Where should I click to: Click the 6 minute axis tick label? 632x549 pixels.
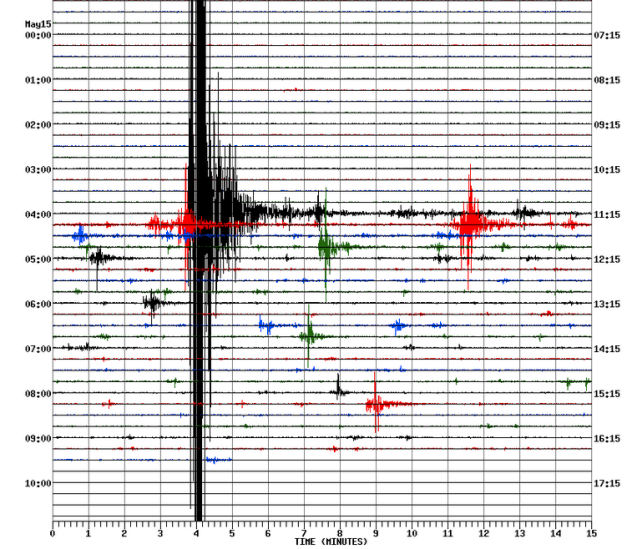268,534
